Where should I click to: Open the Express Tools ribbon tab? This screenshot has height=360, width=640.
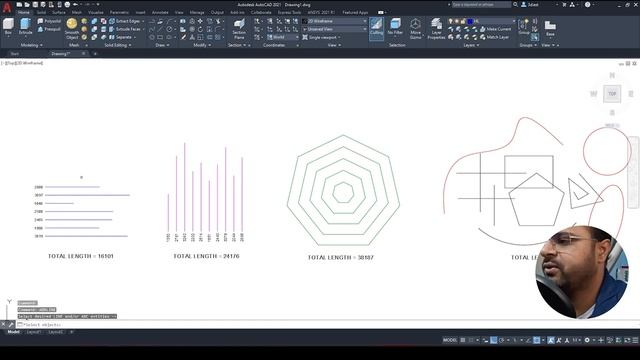(x=289, y=13)
